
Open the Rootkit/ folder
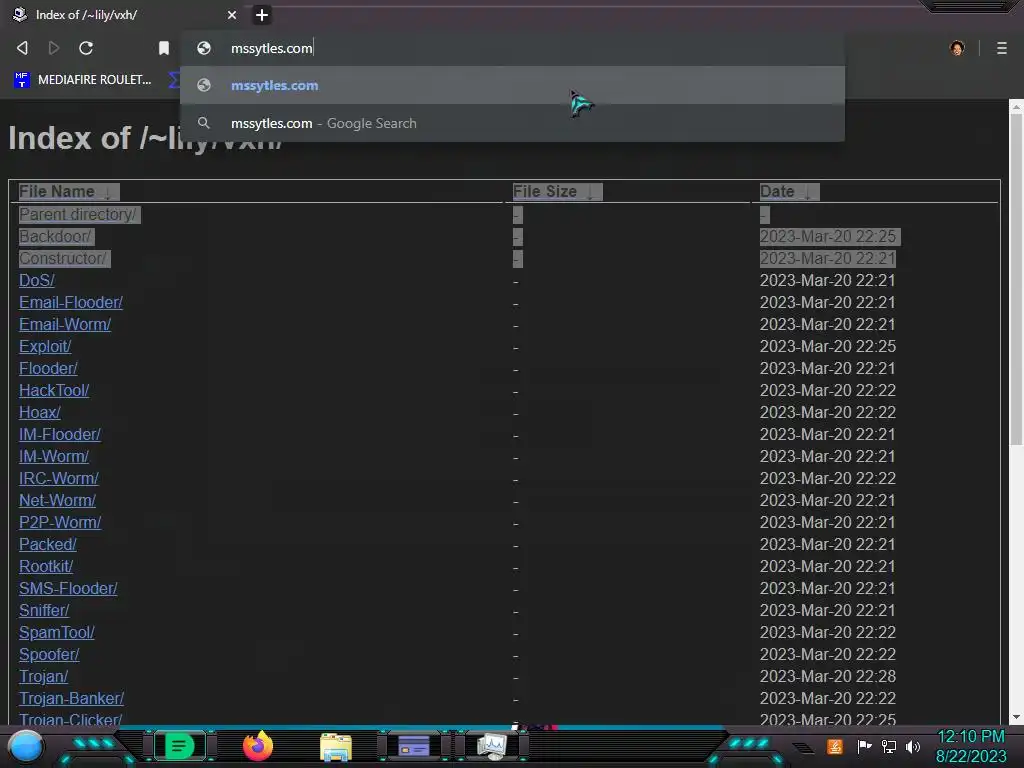(x=46, y=566)
